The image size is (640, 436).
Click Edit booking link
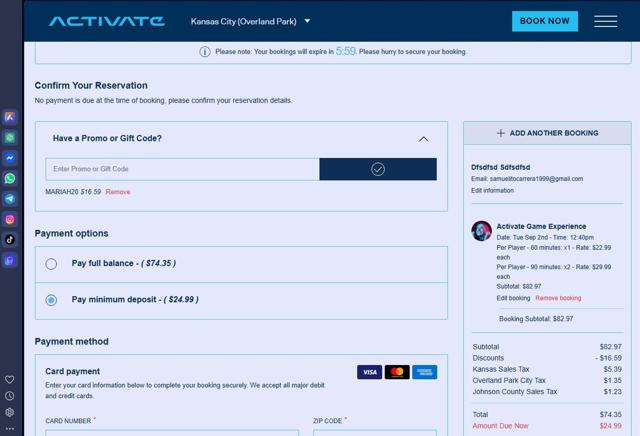click(x=513, y=298)
